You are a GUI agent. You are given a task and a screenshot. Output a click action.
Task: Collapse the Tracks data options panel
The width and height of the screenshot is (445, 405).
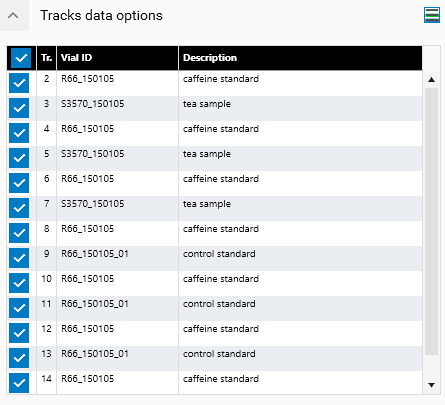coord(13,15)
